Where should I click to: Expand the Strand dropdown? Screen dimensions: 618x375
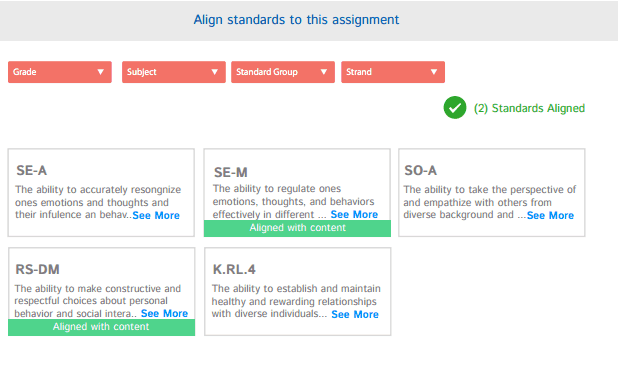393,72
